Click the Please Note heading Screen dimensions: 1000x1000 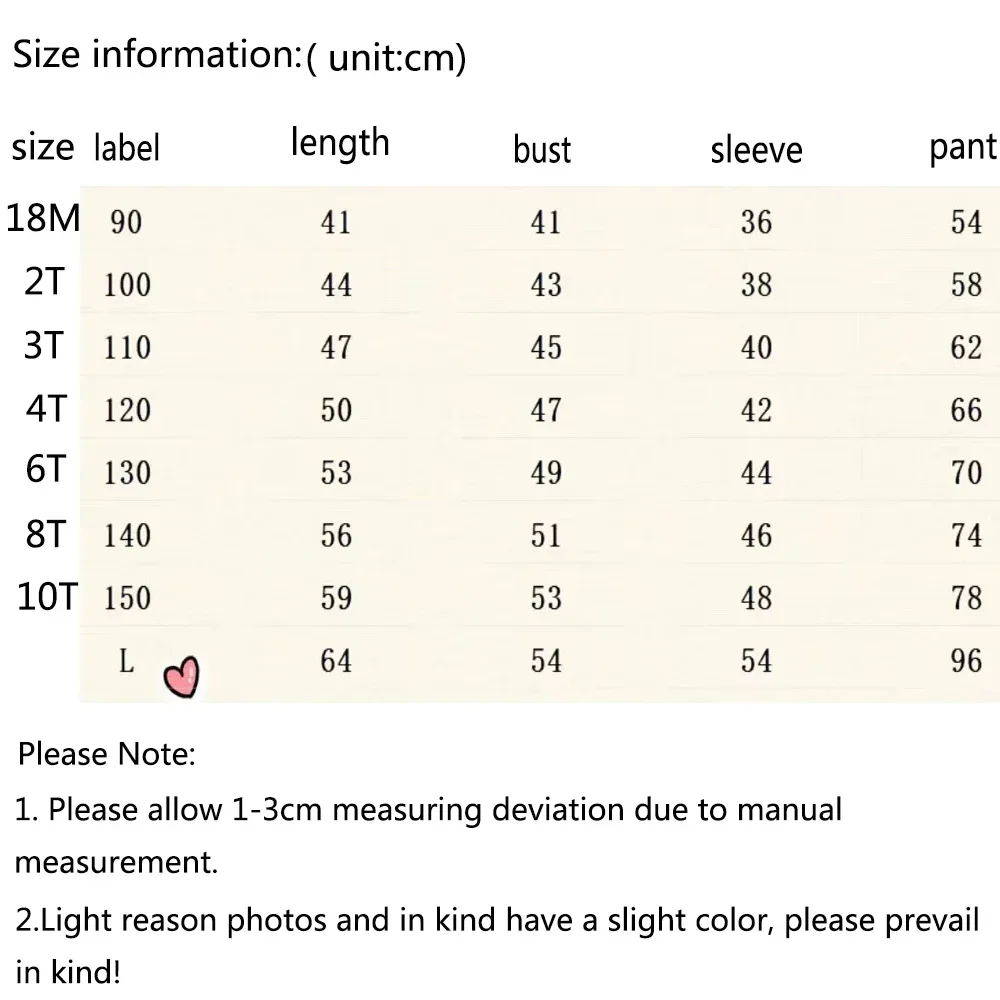107,754
